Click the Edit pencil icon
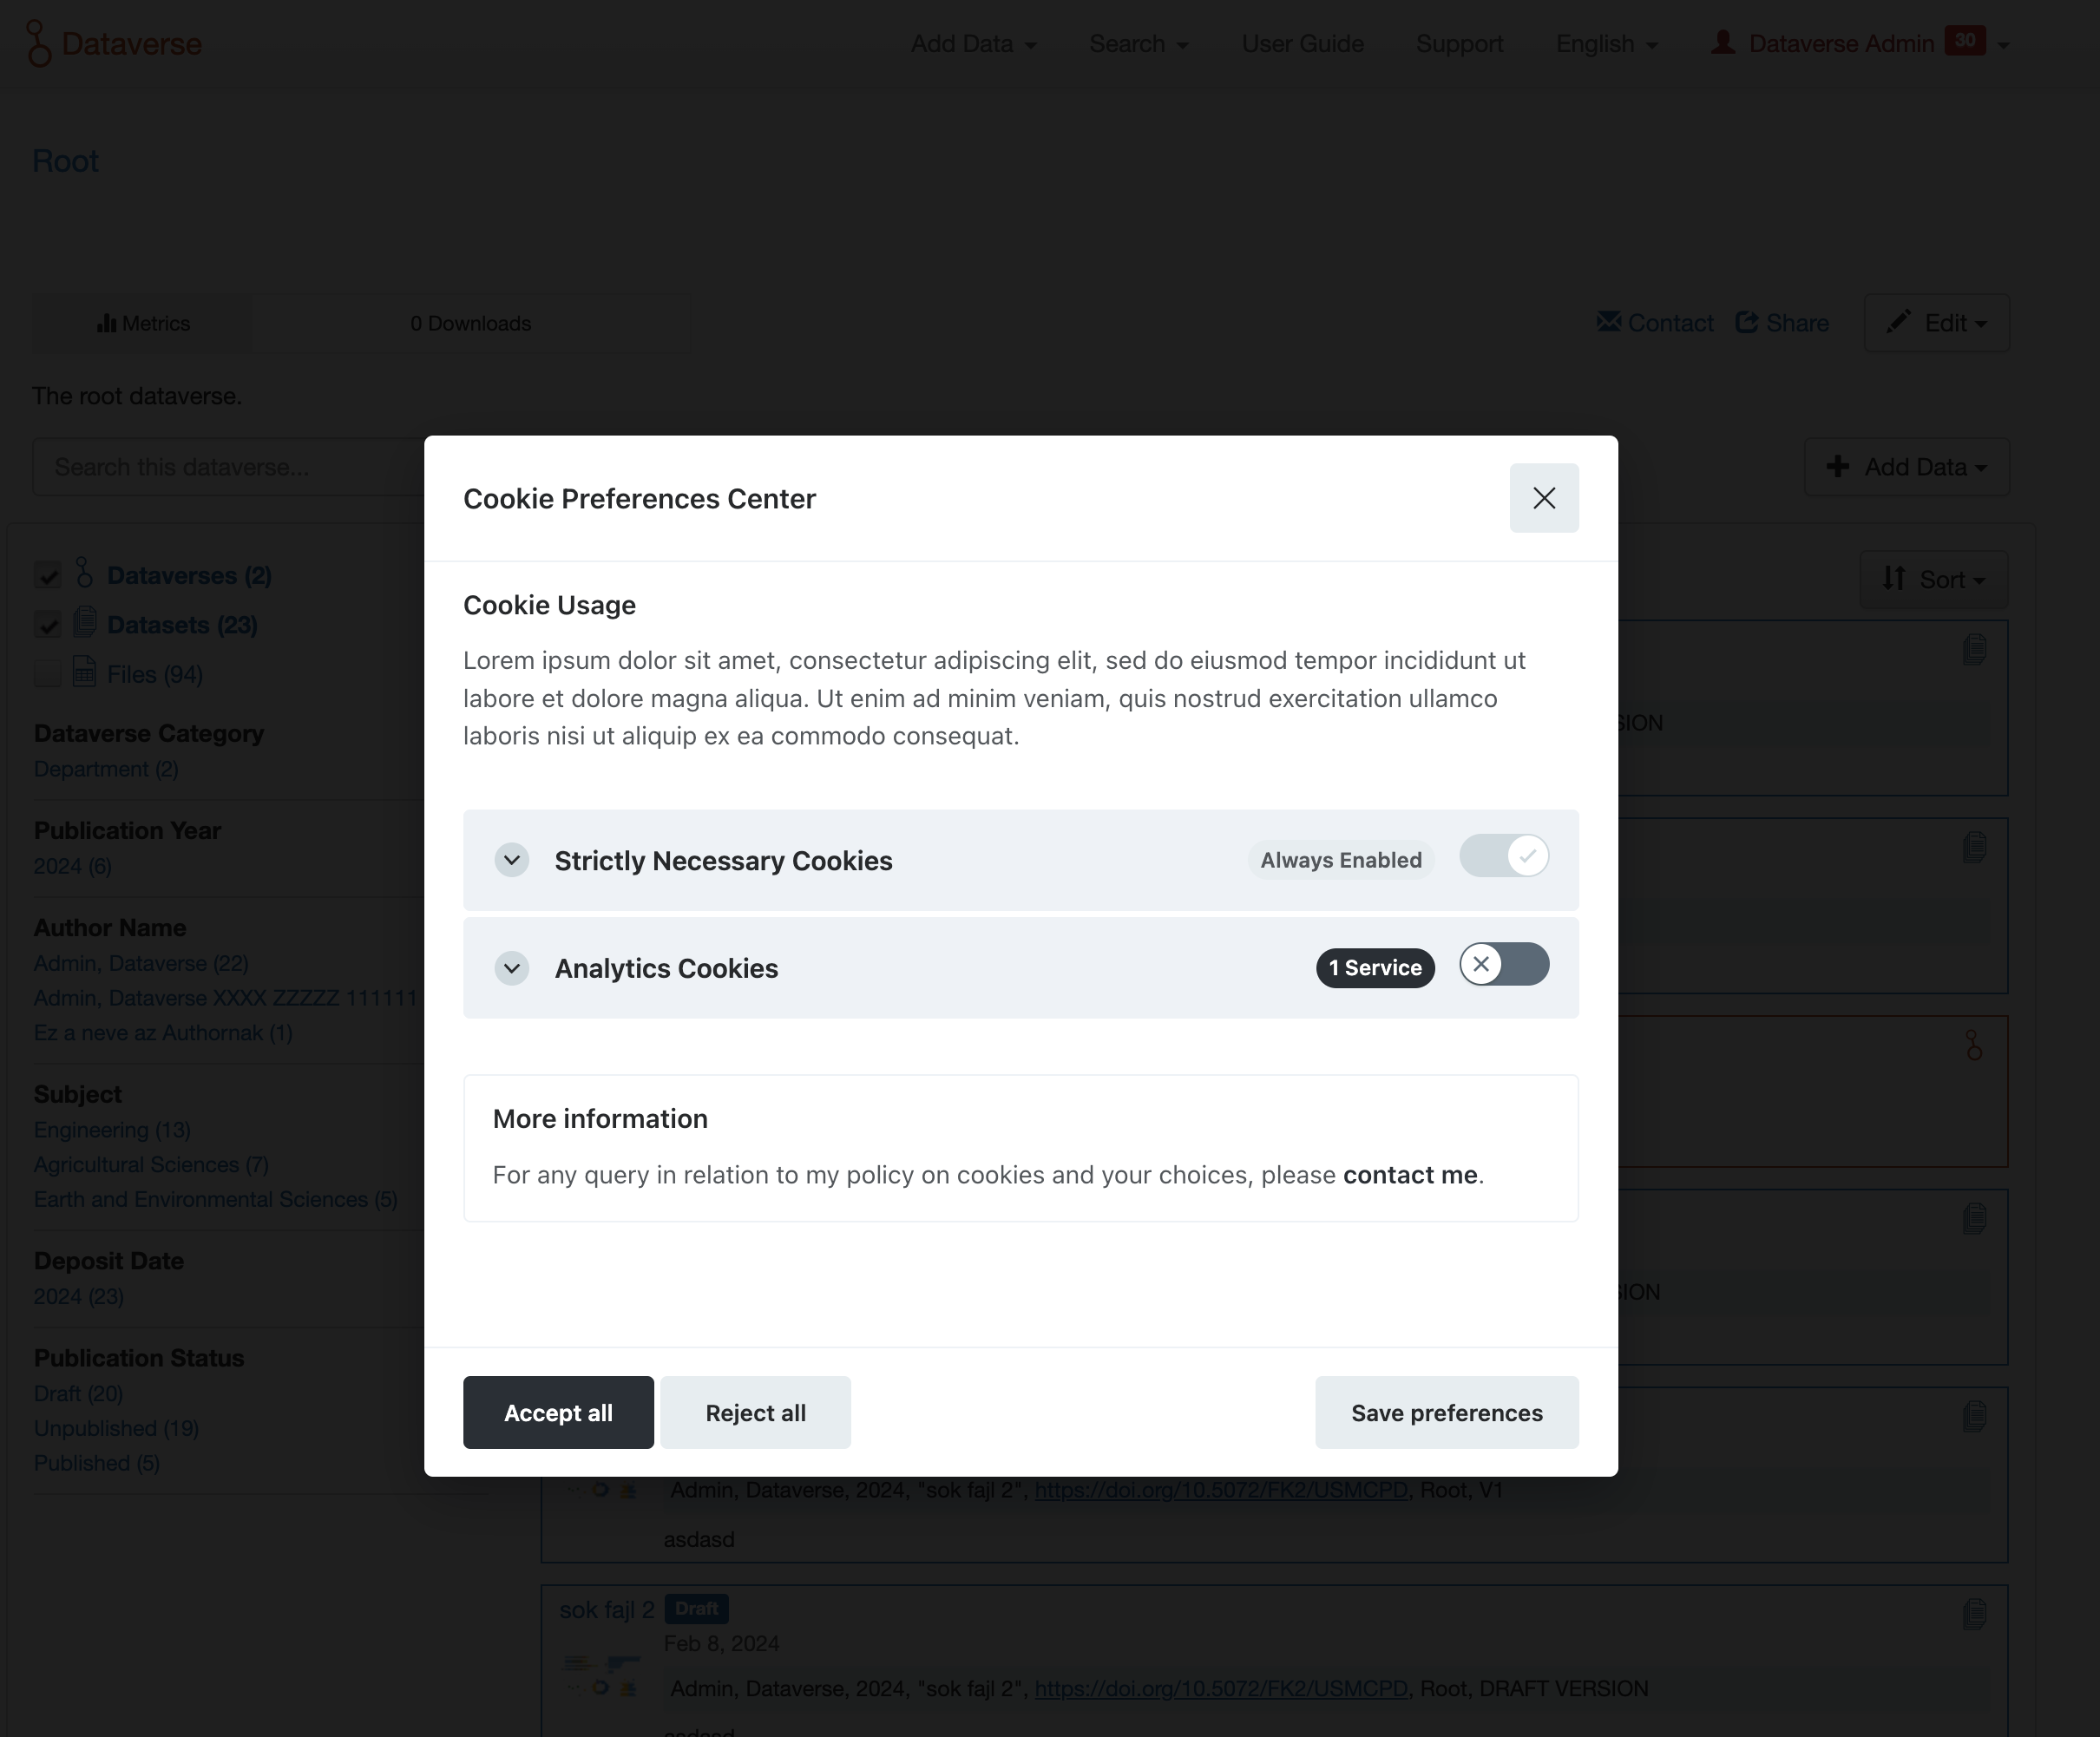The height and width of the screenshot is (1737, 2100). click(1897, 322)
